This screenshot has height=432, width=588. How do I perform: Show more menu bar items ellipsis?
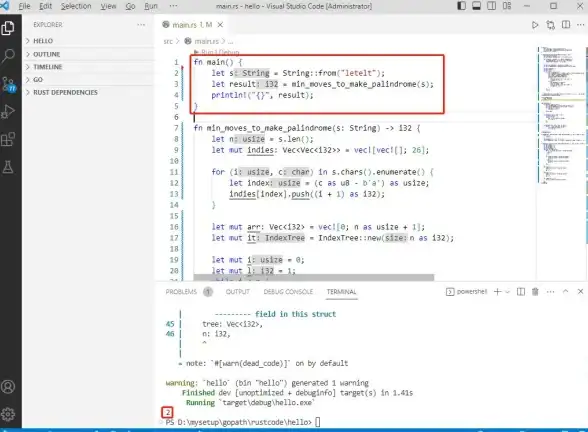pyautogui.click(x=173, y=6)
